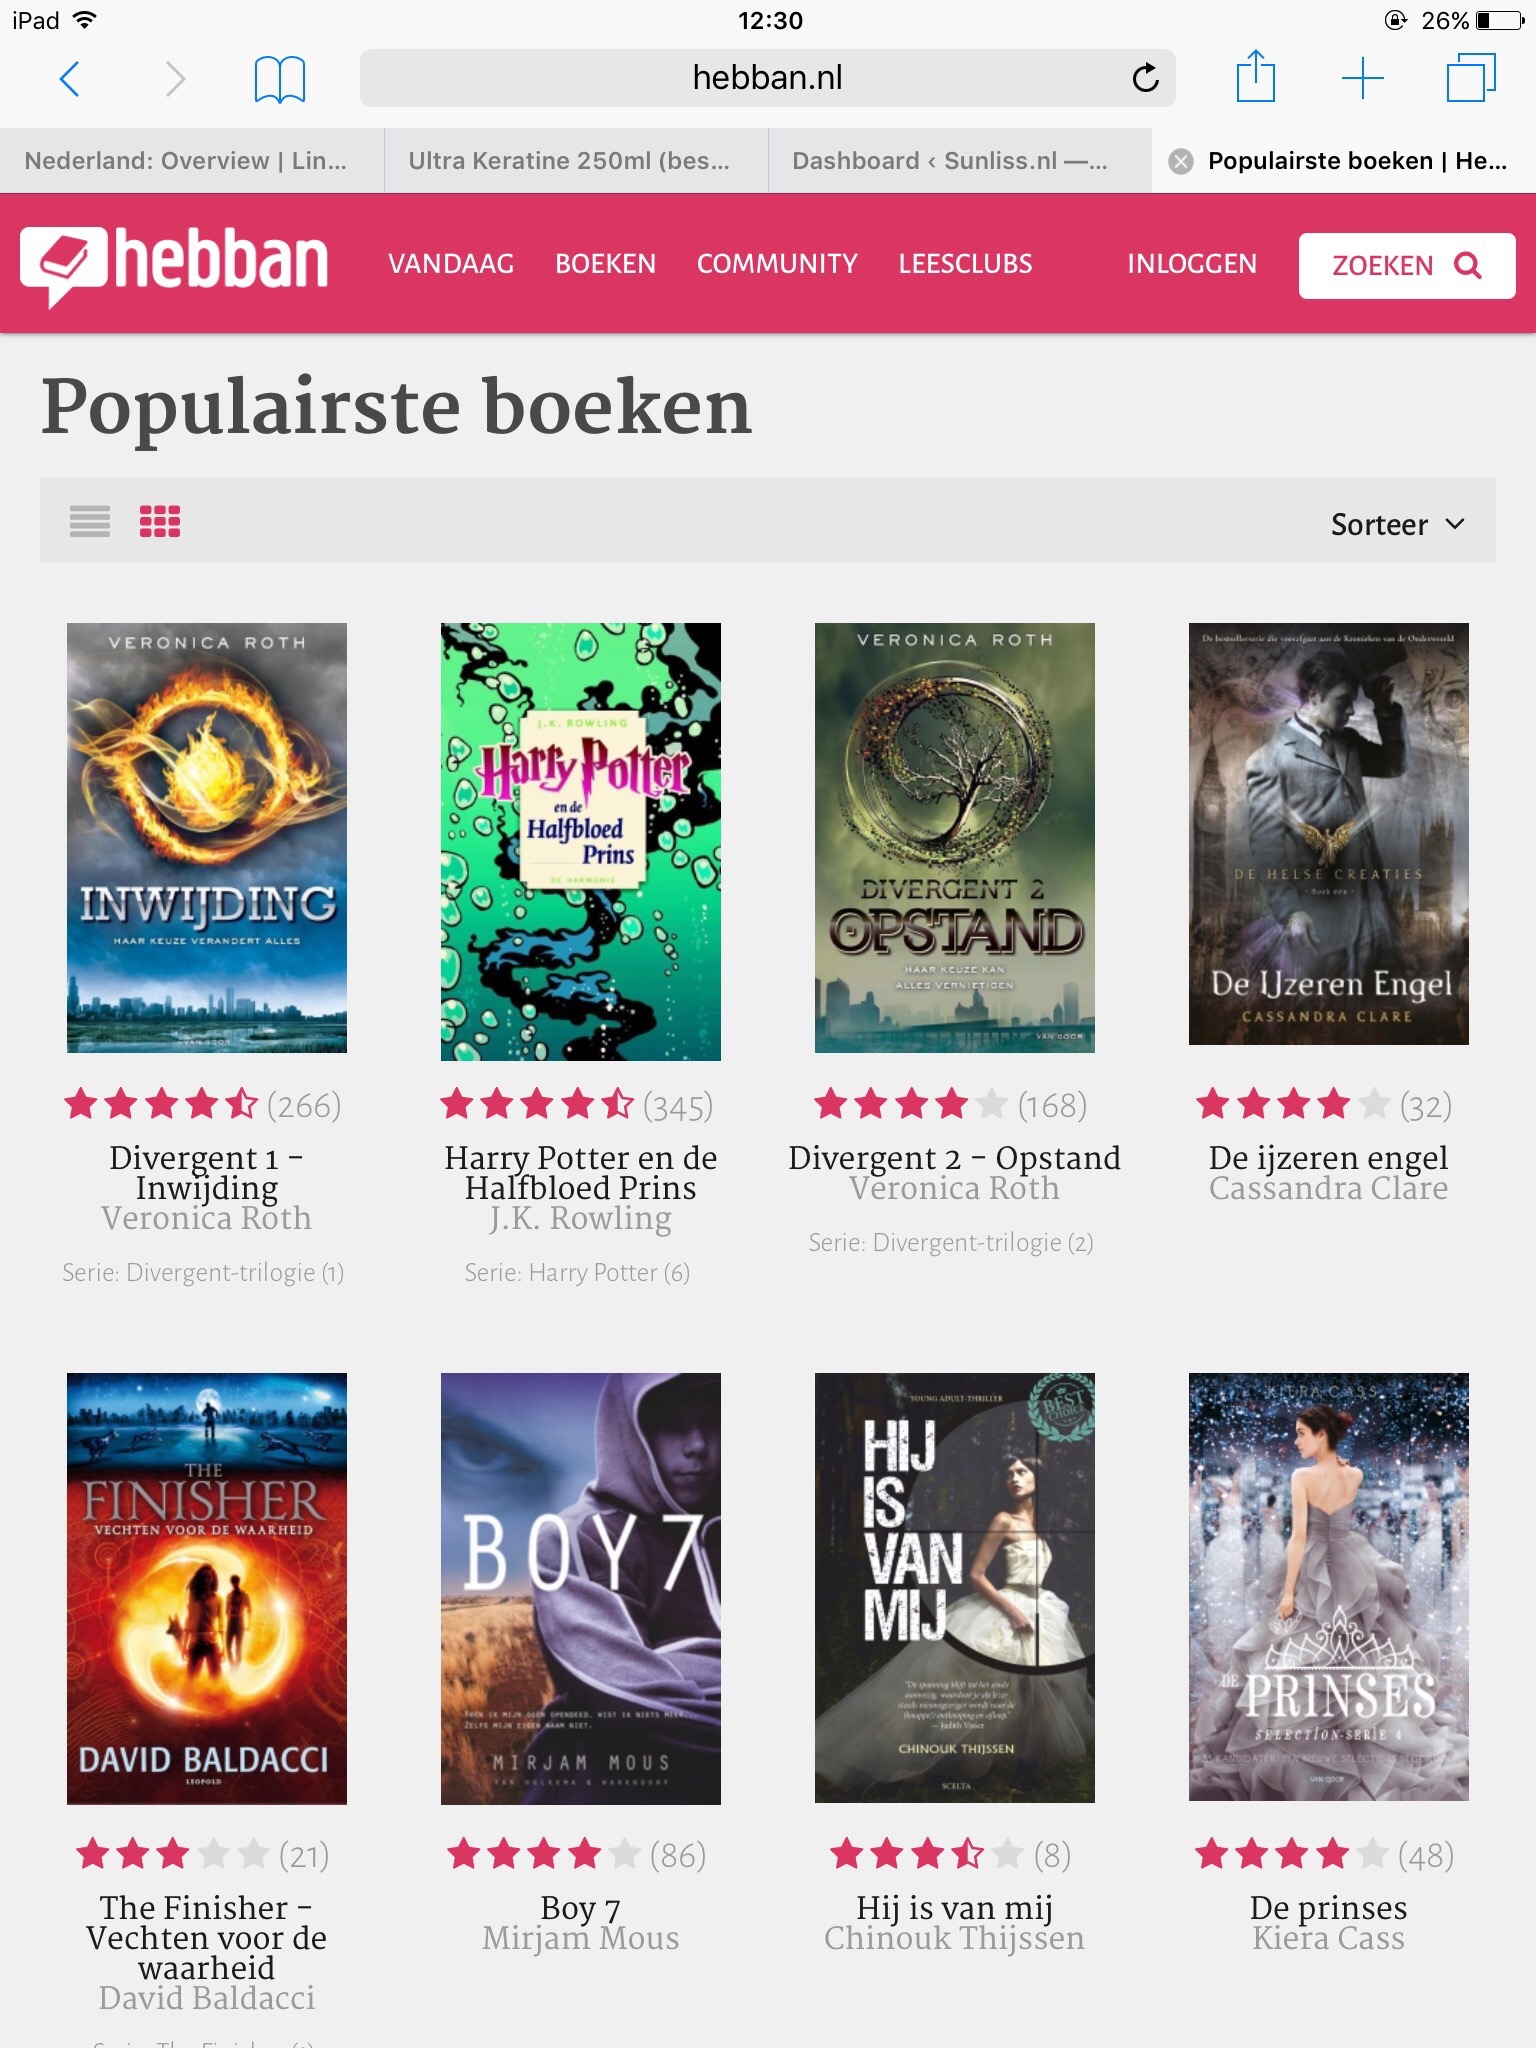The width and height of the screenshot is (1536, 2048).
Task: Open a new tab with plus icon
Action: (1362, 78)
